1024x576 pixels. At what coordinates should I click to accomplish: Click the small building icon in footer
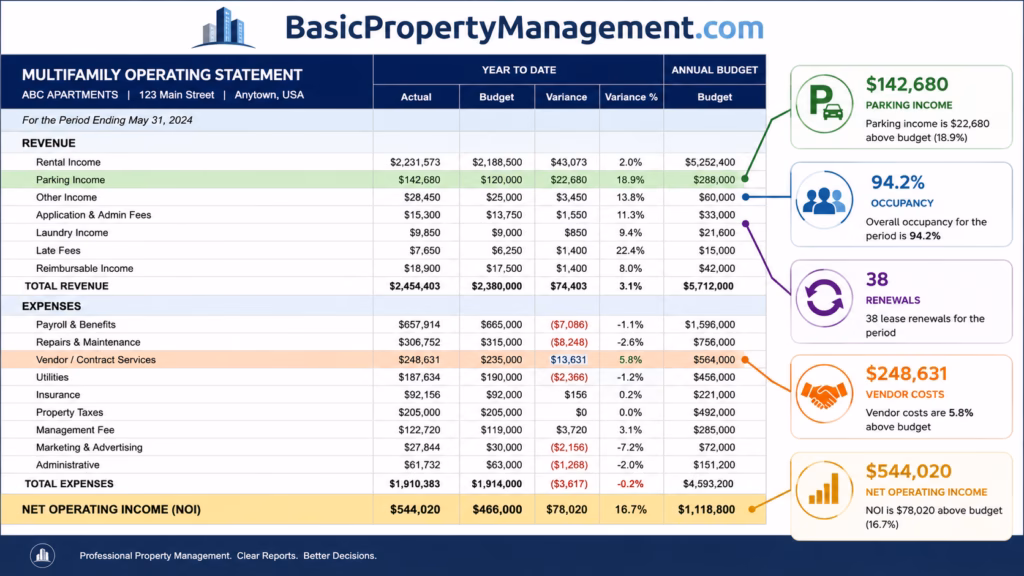[42, 556]
